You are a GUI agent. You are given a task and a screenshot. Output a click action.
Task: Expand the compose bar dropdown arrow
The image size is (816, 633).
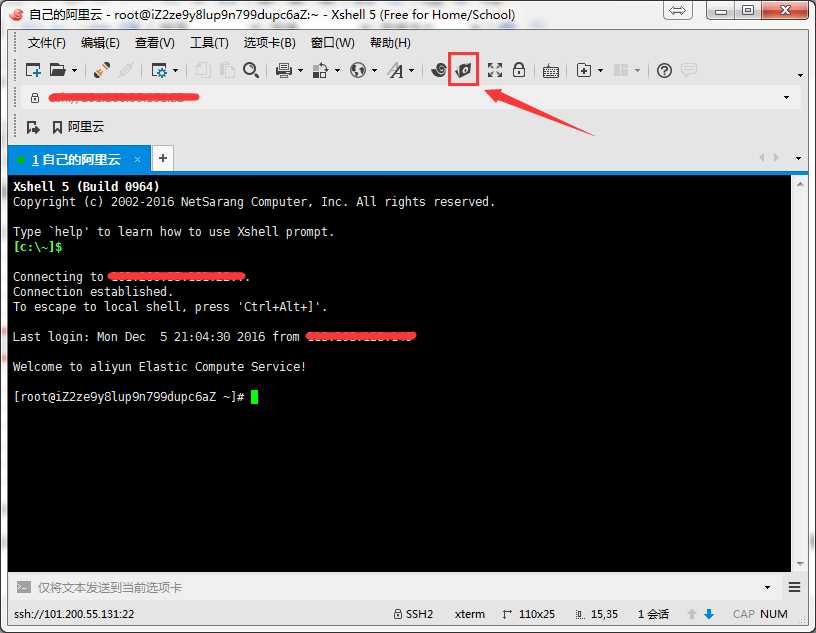pyautogui.click(x=767, y=588)
